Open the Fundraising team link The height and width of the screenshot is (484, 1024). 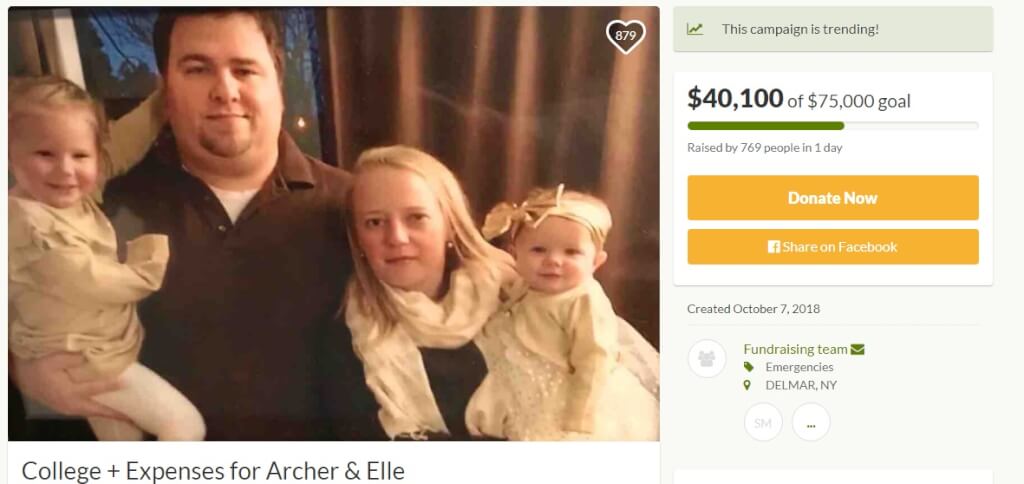click(795, 349)
